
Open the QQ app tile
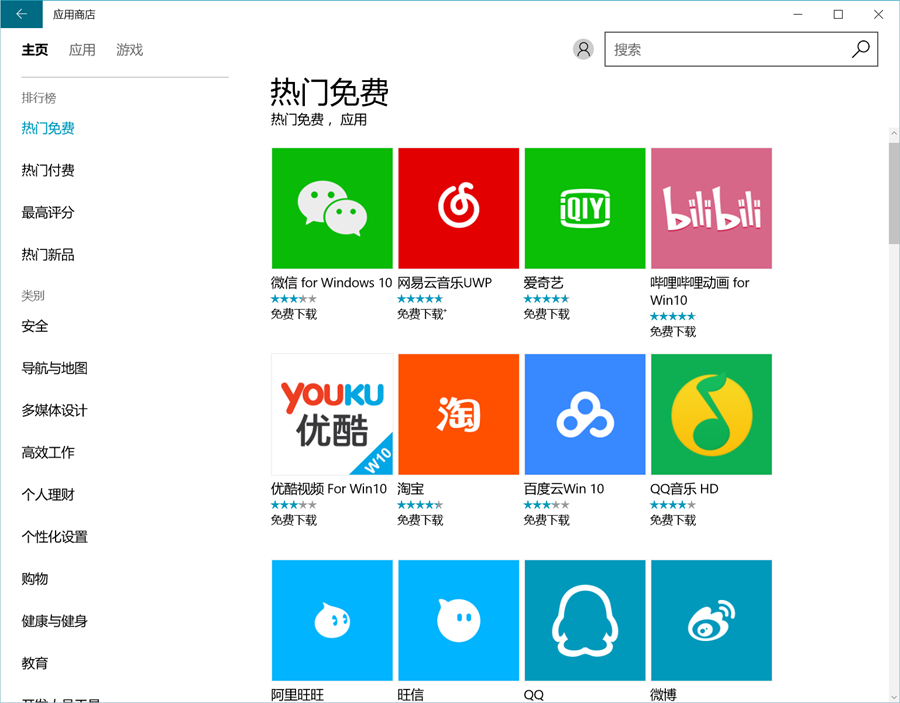click(x=584, y=620)
